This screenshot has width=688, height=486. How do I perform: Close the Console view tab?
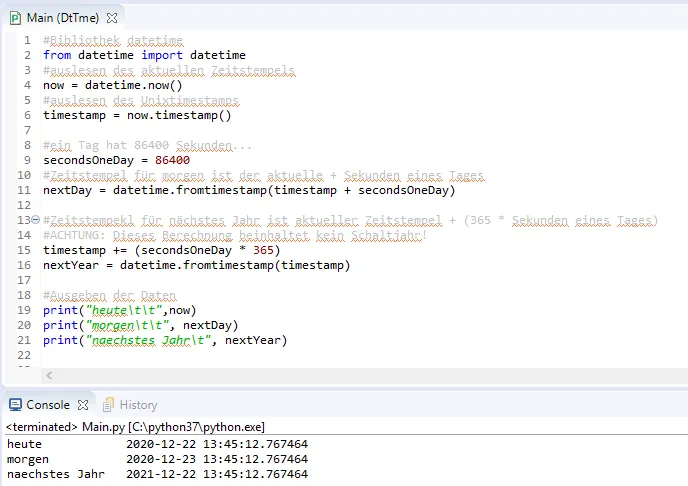point(83,405)
